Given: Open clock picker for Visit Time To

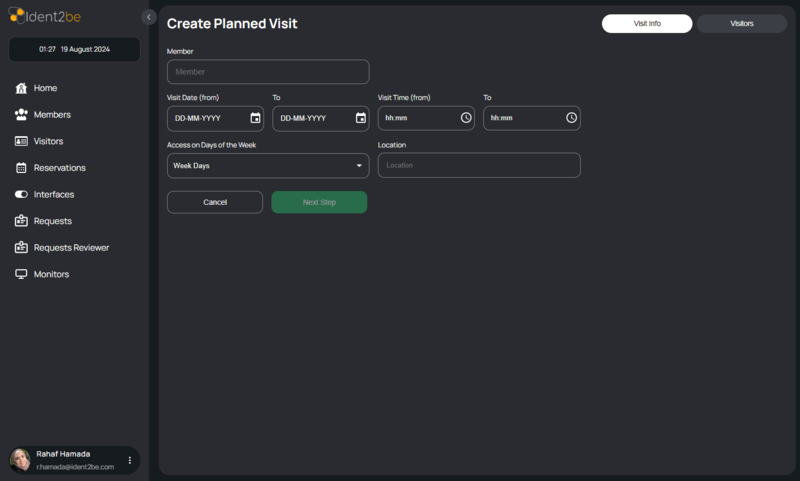Looking at the screenshot, I should pyautogui.click(x=571, y=118).
